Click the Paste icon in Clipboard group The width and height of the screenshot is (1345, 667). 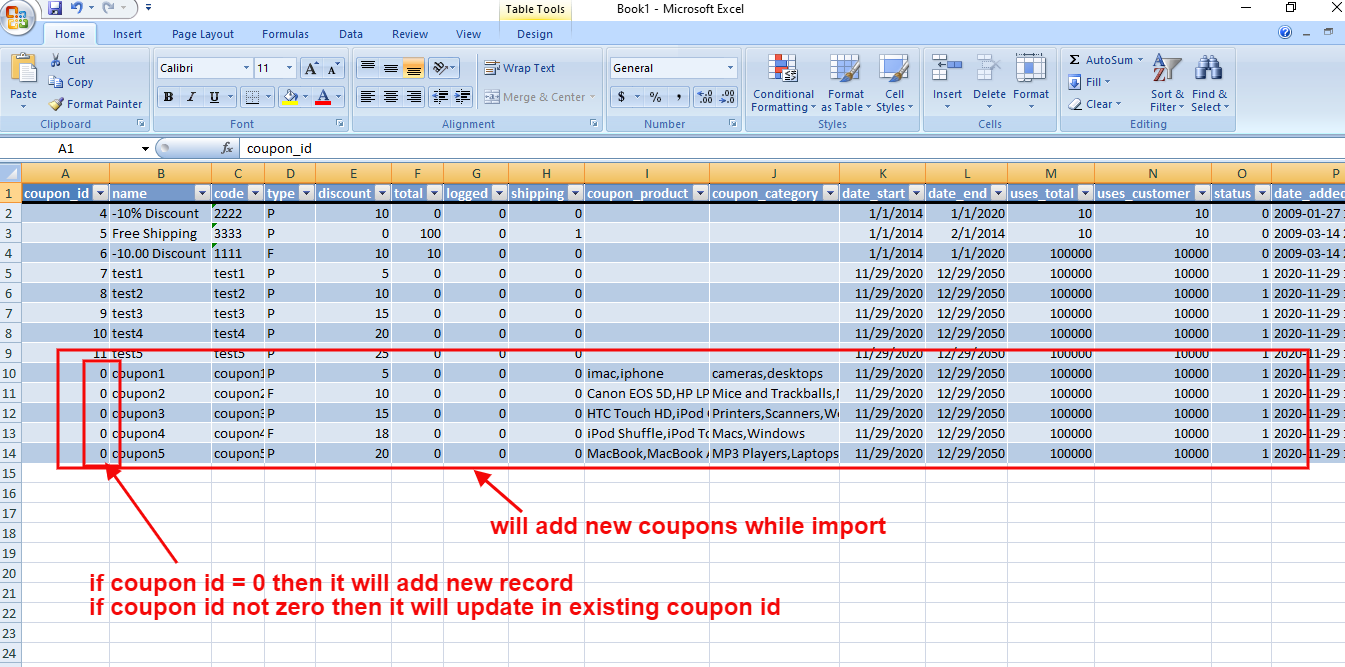pos(23,70)
